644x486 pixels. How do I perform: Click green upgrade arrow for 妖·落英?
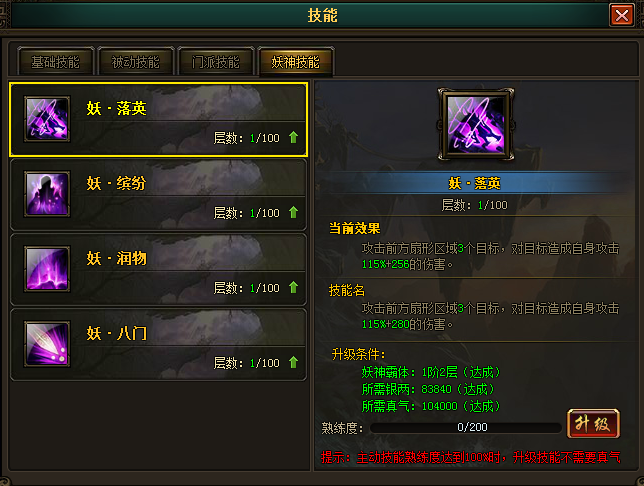click(293, 137)
